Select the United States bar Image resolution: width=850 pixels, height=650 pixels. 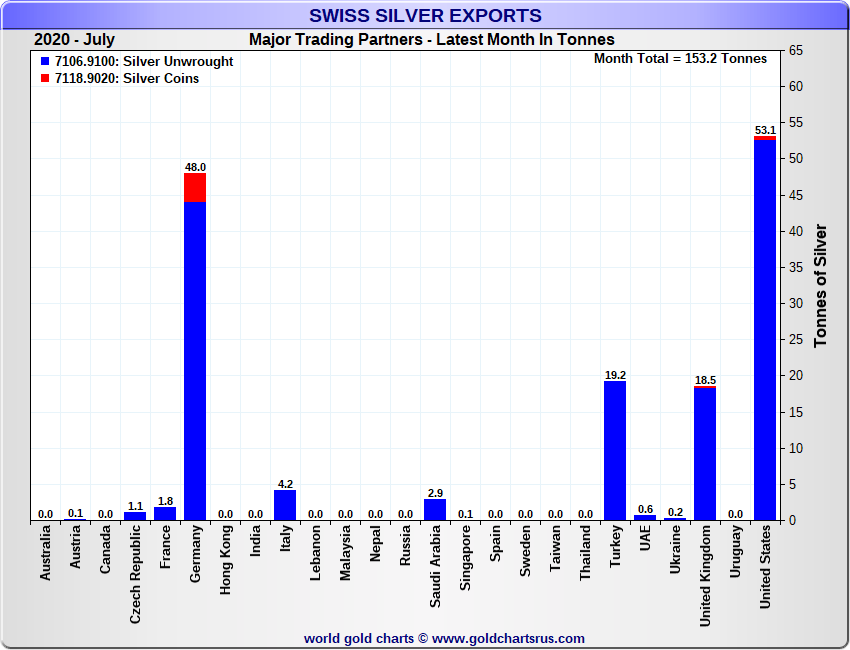(x=765, y=330)
